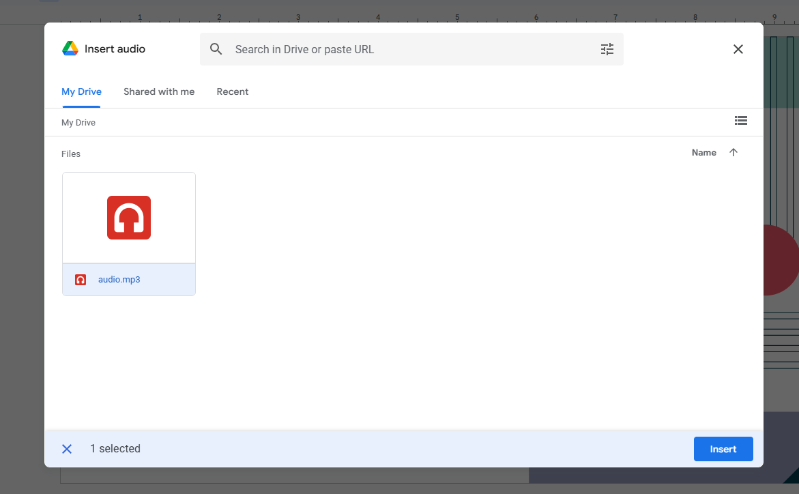The image size is (799, 494).
Task: Click the 1 selected status text
Action: [115, 449]
